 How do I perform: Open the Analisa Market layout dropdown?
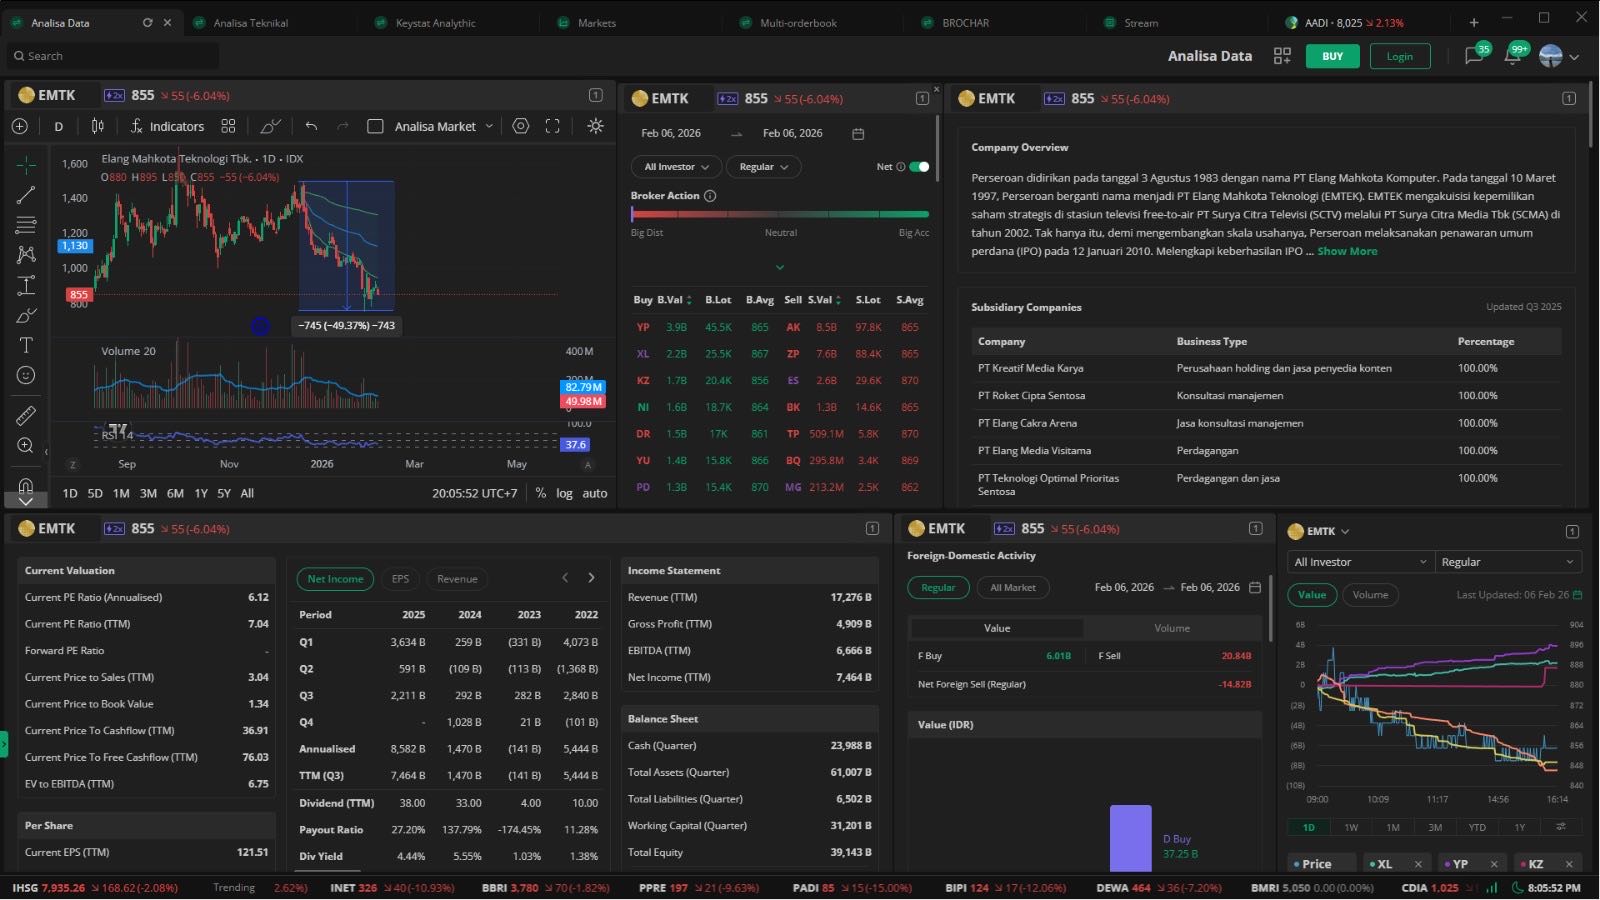pos(443,126)
